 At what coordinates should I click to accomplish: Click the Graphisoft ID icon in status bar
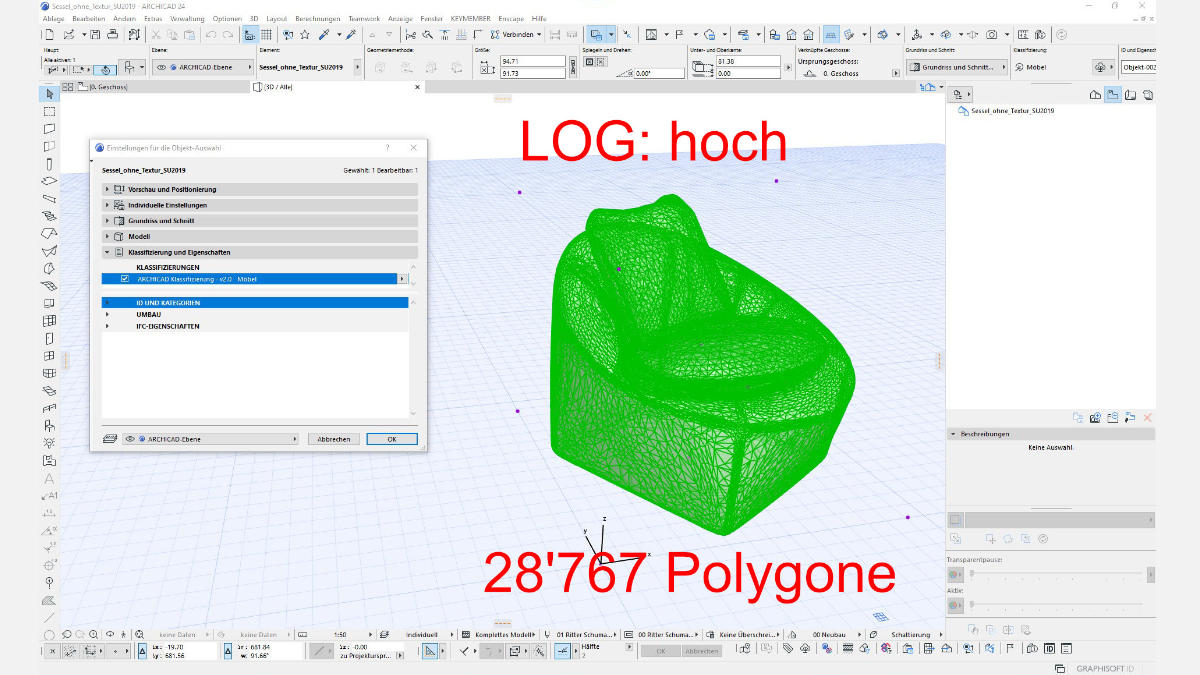[1060, 668]
